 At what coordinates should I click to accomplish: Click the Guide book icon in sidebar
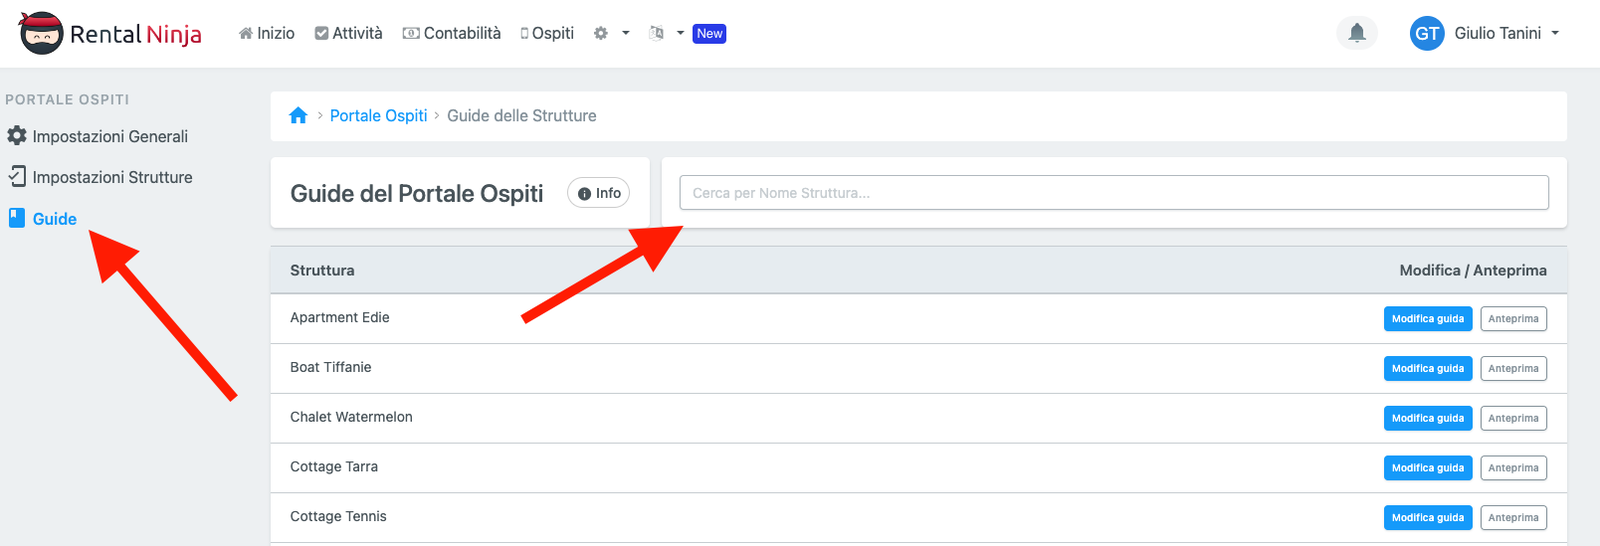(x=17, y=218)
